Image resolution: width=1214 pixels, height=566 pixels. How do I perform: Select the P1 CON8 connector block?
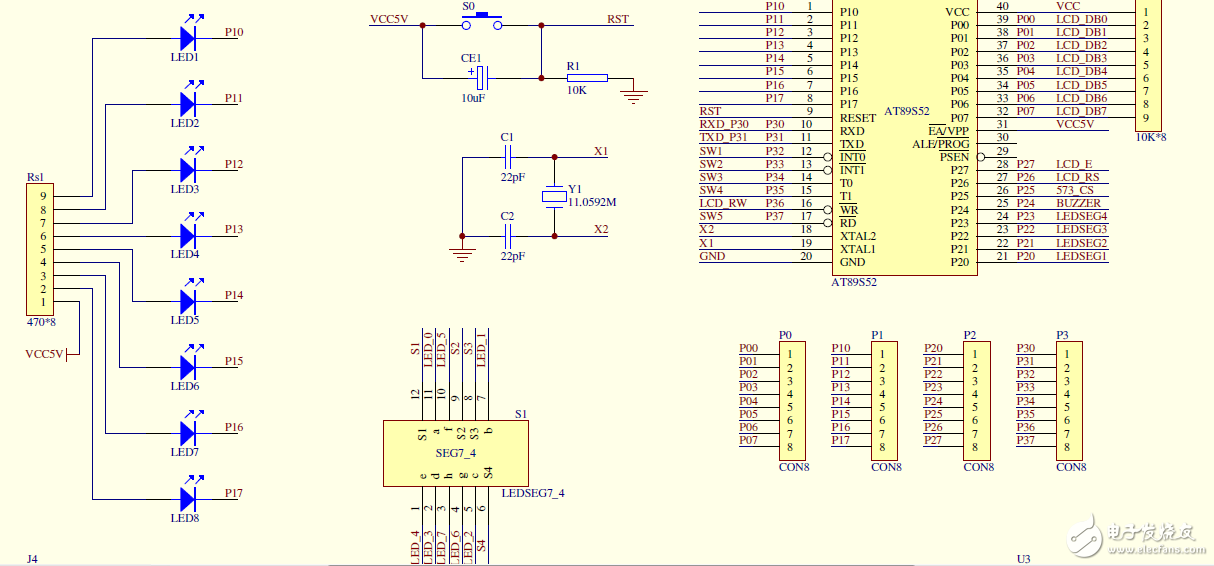pyautogui.click(x=886, y=400)
